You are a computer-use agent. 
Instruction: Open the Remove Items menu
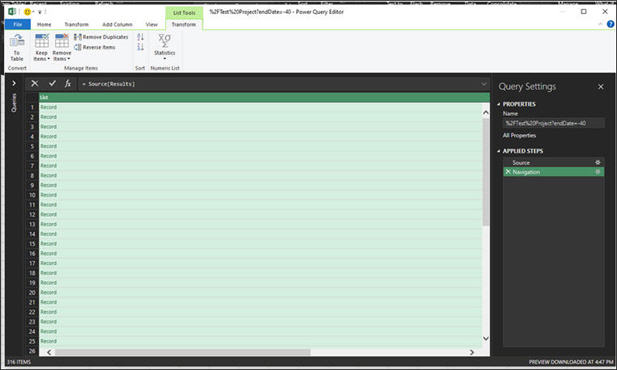[62, 47]
